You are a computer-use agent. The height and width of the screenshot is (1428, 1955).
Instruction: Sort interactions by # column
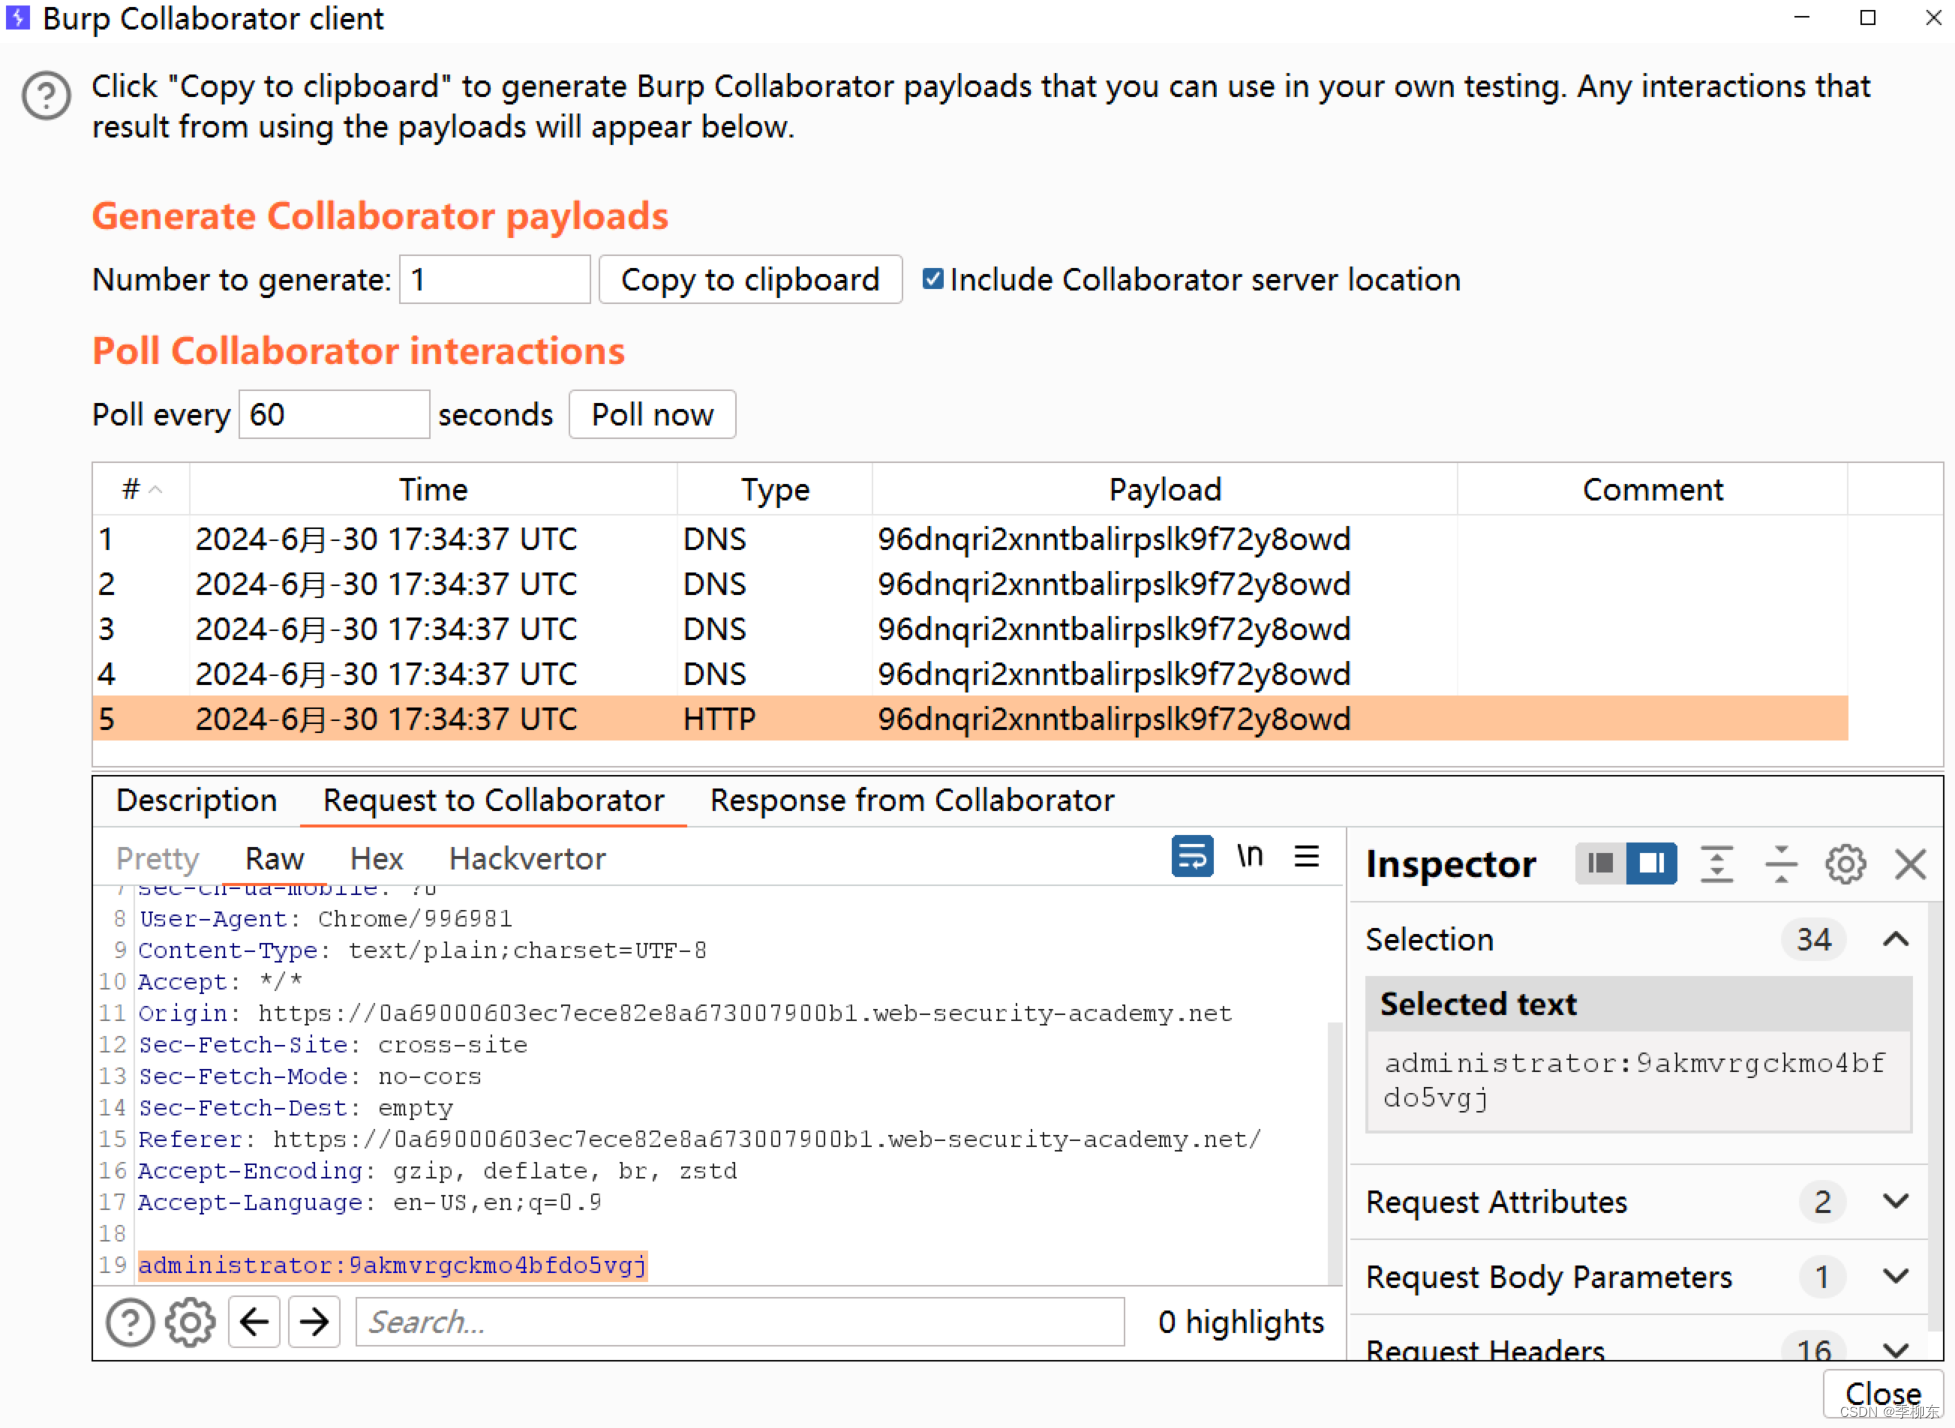pos(141,489)
